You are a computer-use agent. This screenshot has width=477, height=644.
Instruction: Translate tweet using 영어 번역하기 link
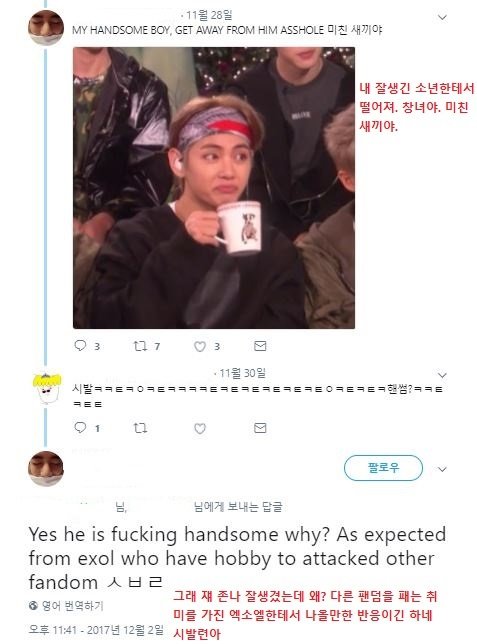coord(66,605)
